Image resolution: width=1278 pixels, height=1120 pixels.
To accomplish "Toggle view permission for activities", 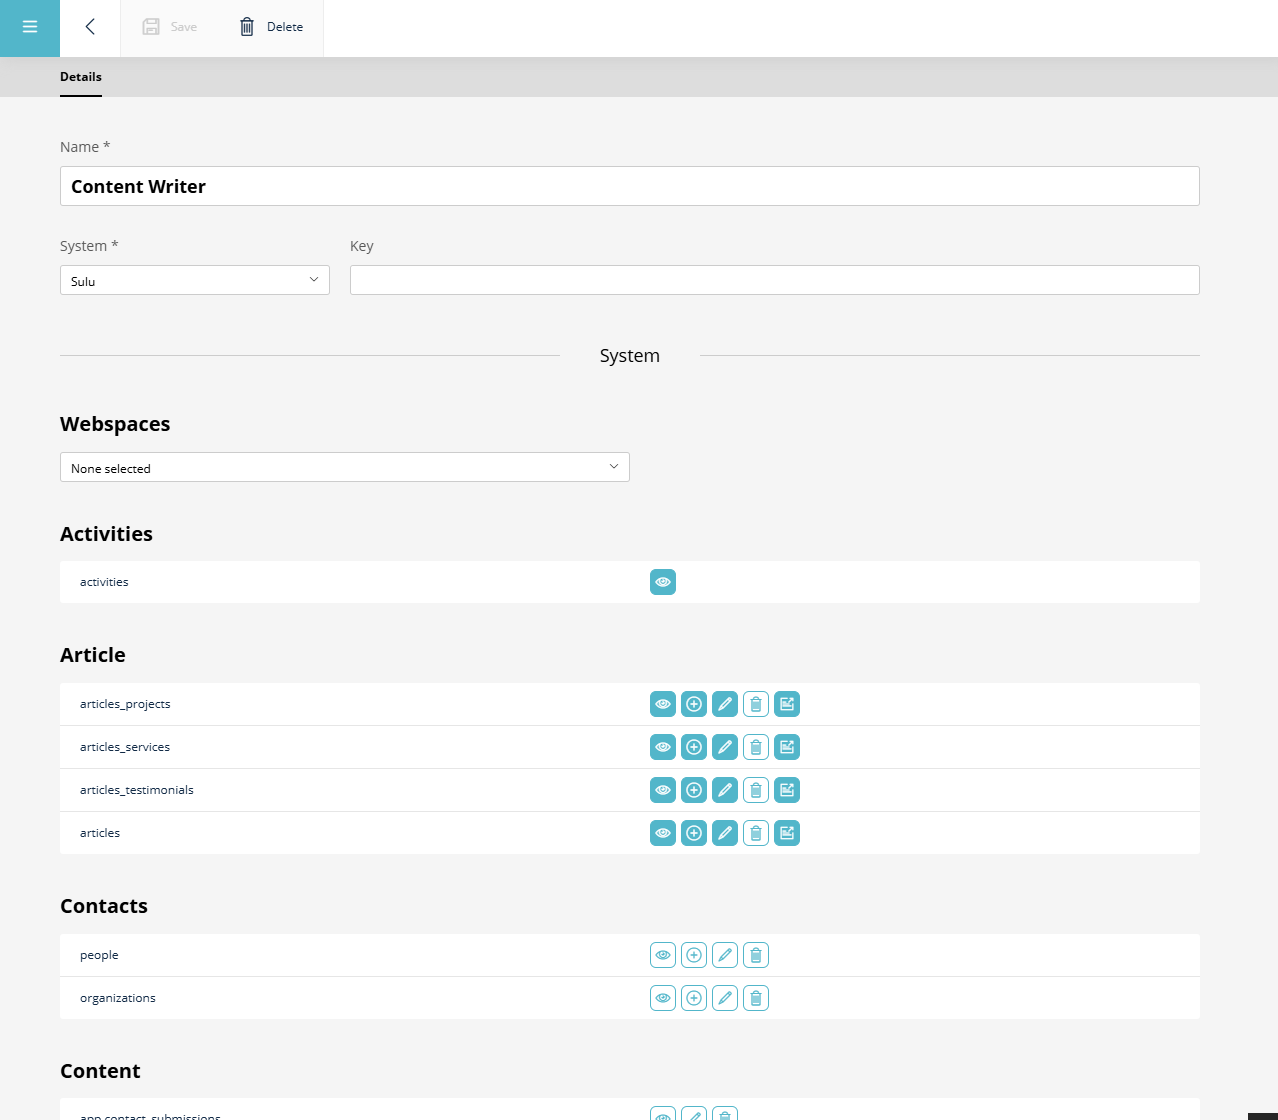I will click(663, 582).
